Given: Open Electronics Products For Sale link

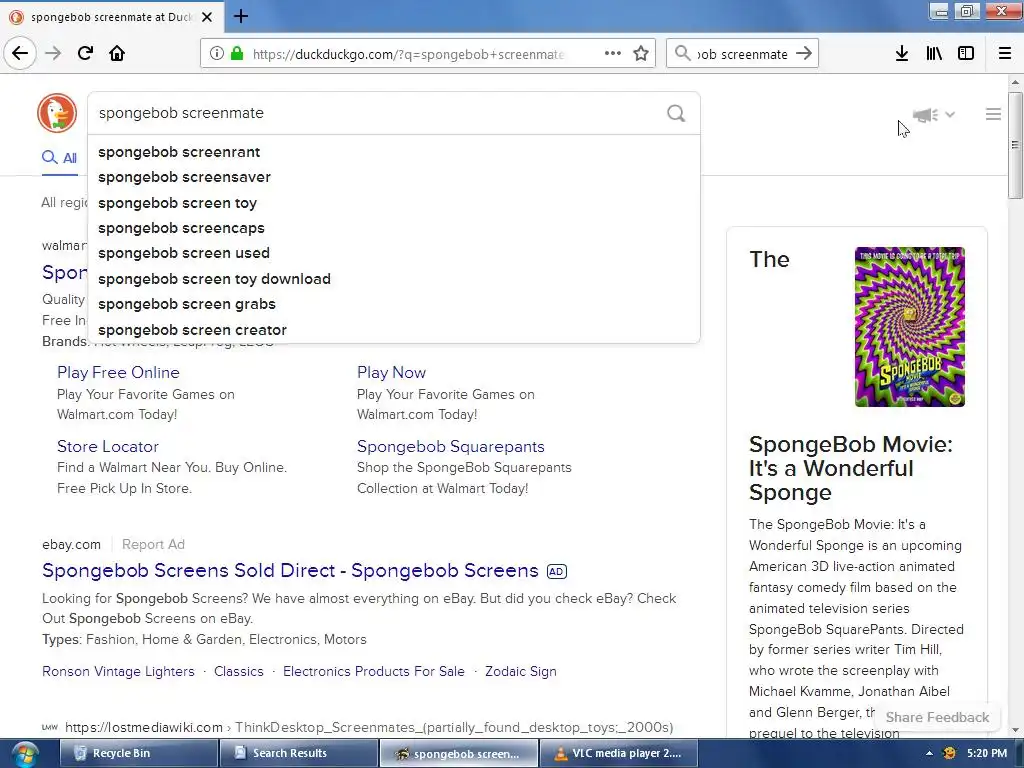Looking at the screenshot, I should point(374,671).
